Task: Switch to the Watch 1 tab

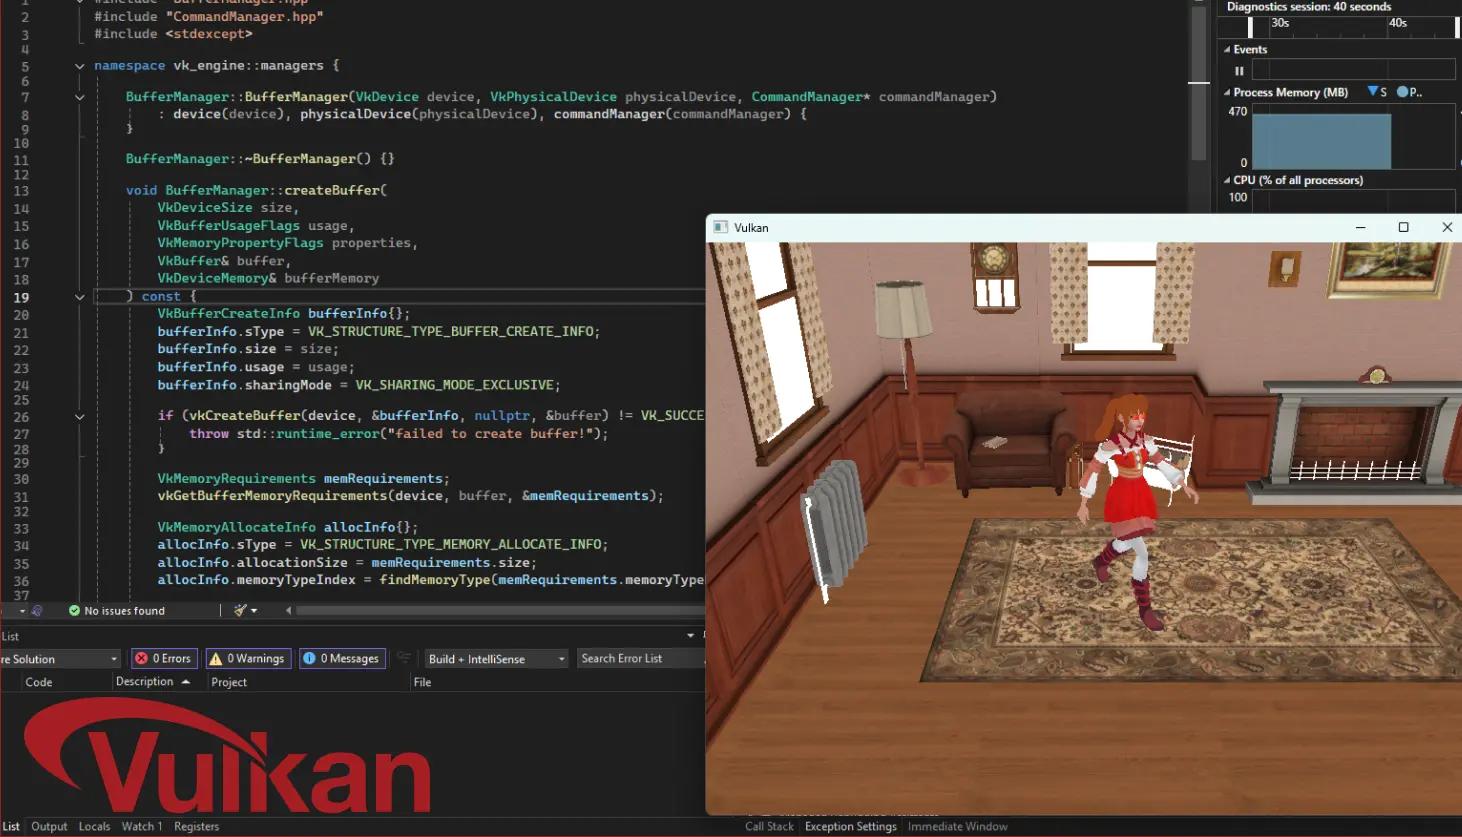Action: tap(142, 826)
